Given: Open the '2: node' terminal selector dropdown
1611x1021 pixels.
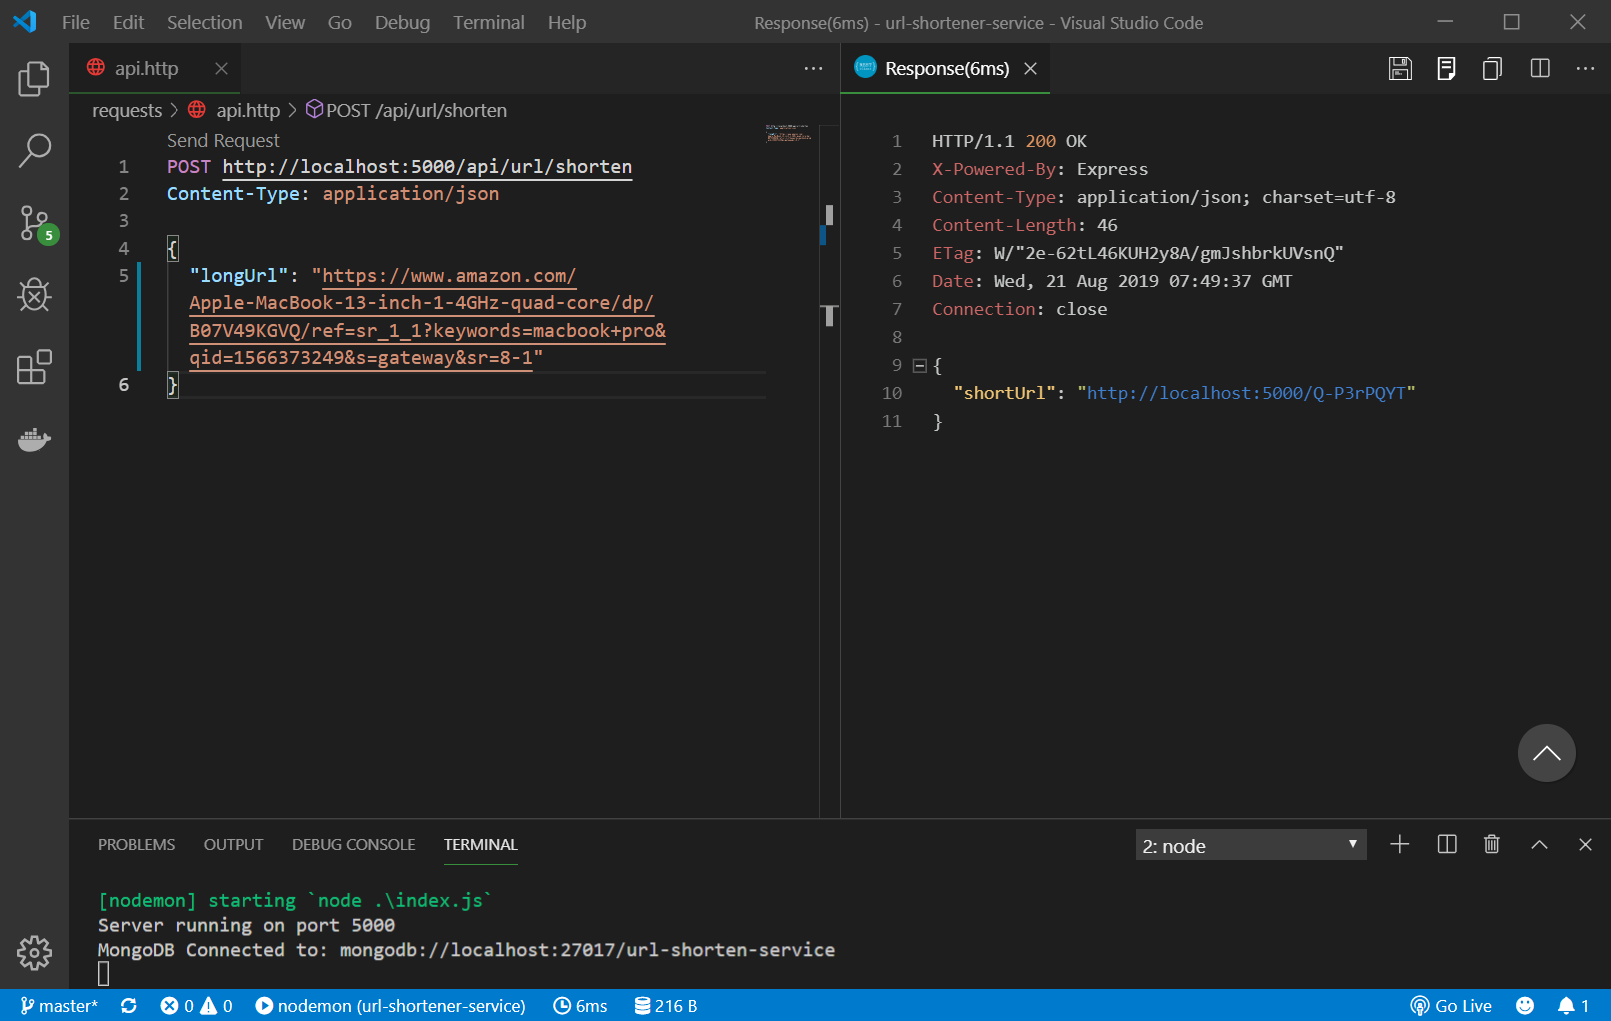Looking at the screenshot, I should pyautogui.click(x=1250, y=845).
